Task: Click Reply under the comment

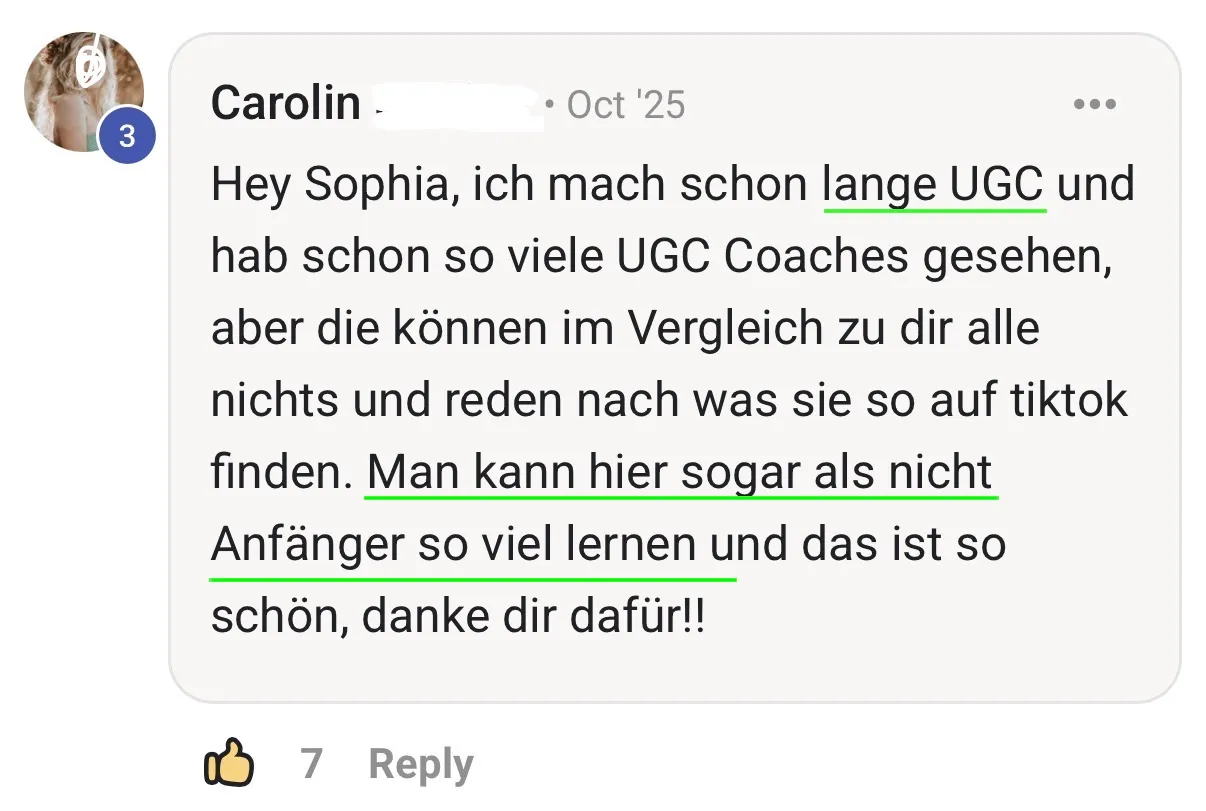Action: click(420, 762)
